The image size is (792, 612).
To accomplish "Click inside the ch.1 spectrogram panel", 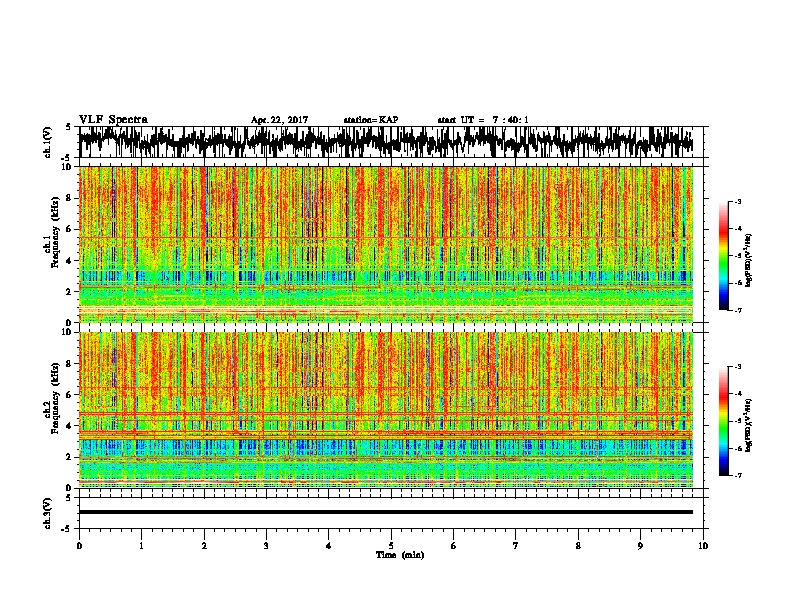I will tap(386, 244).
